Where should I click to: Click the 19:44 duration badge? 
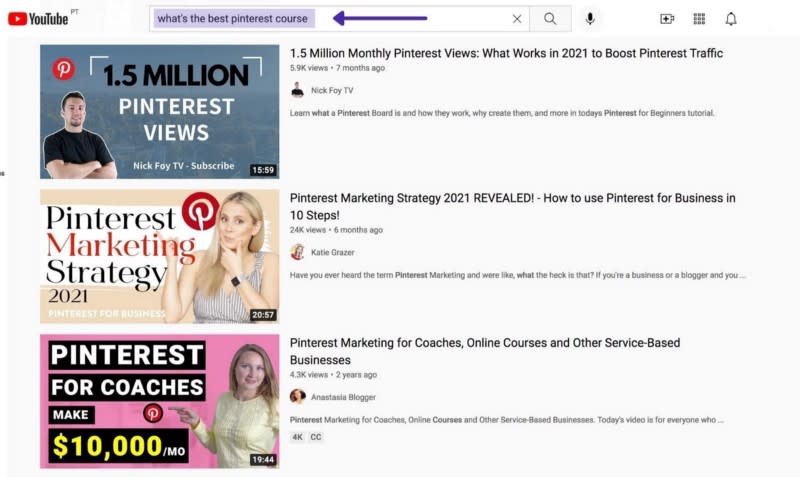click(x=263, y=460)
